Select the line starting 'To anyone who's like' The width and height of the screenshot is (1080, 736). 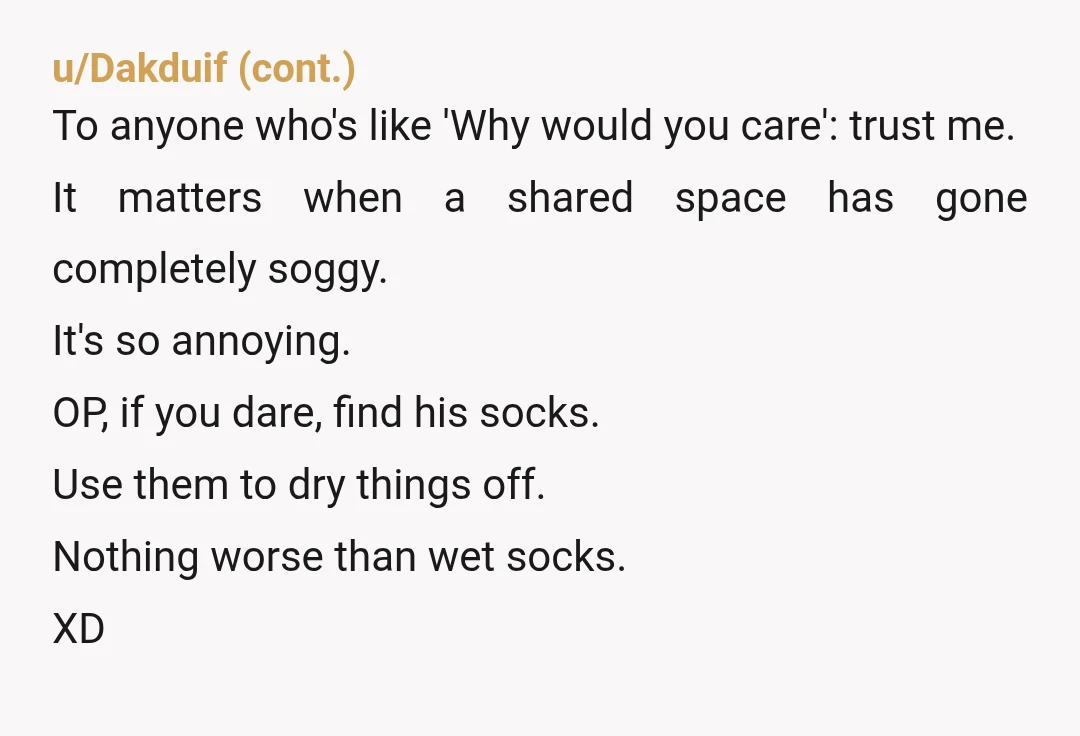[534, 126]
